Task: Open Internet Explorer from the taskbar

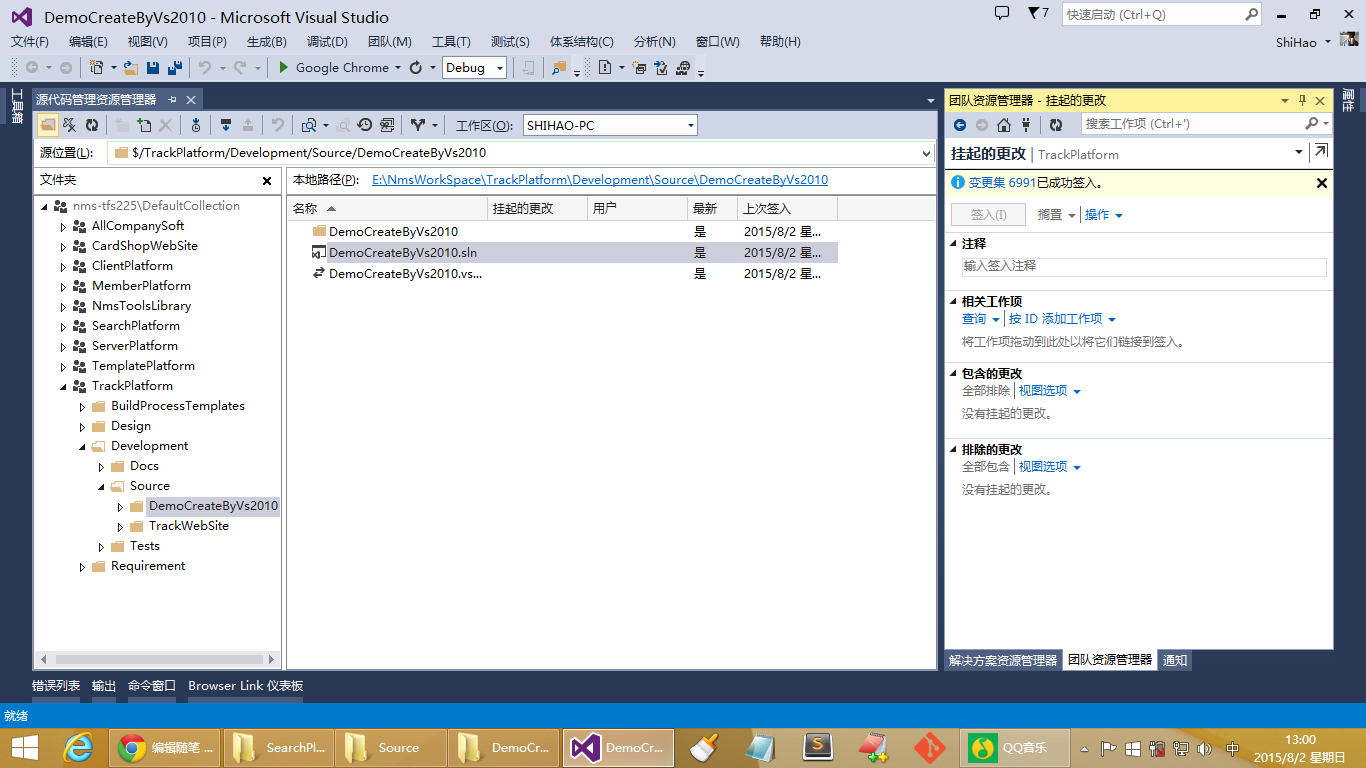Action: point(78,747)
